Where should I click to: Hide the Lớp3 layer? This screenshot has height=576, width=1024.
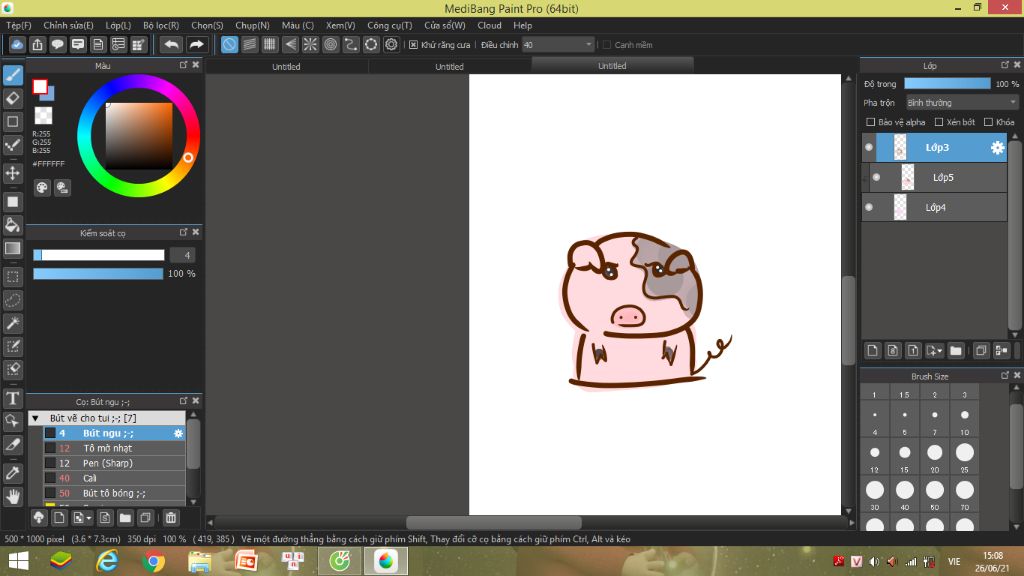click(x=869, y=148)
